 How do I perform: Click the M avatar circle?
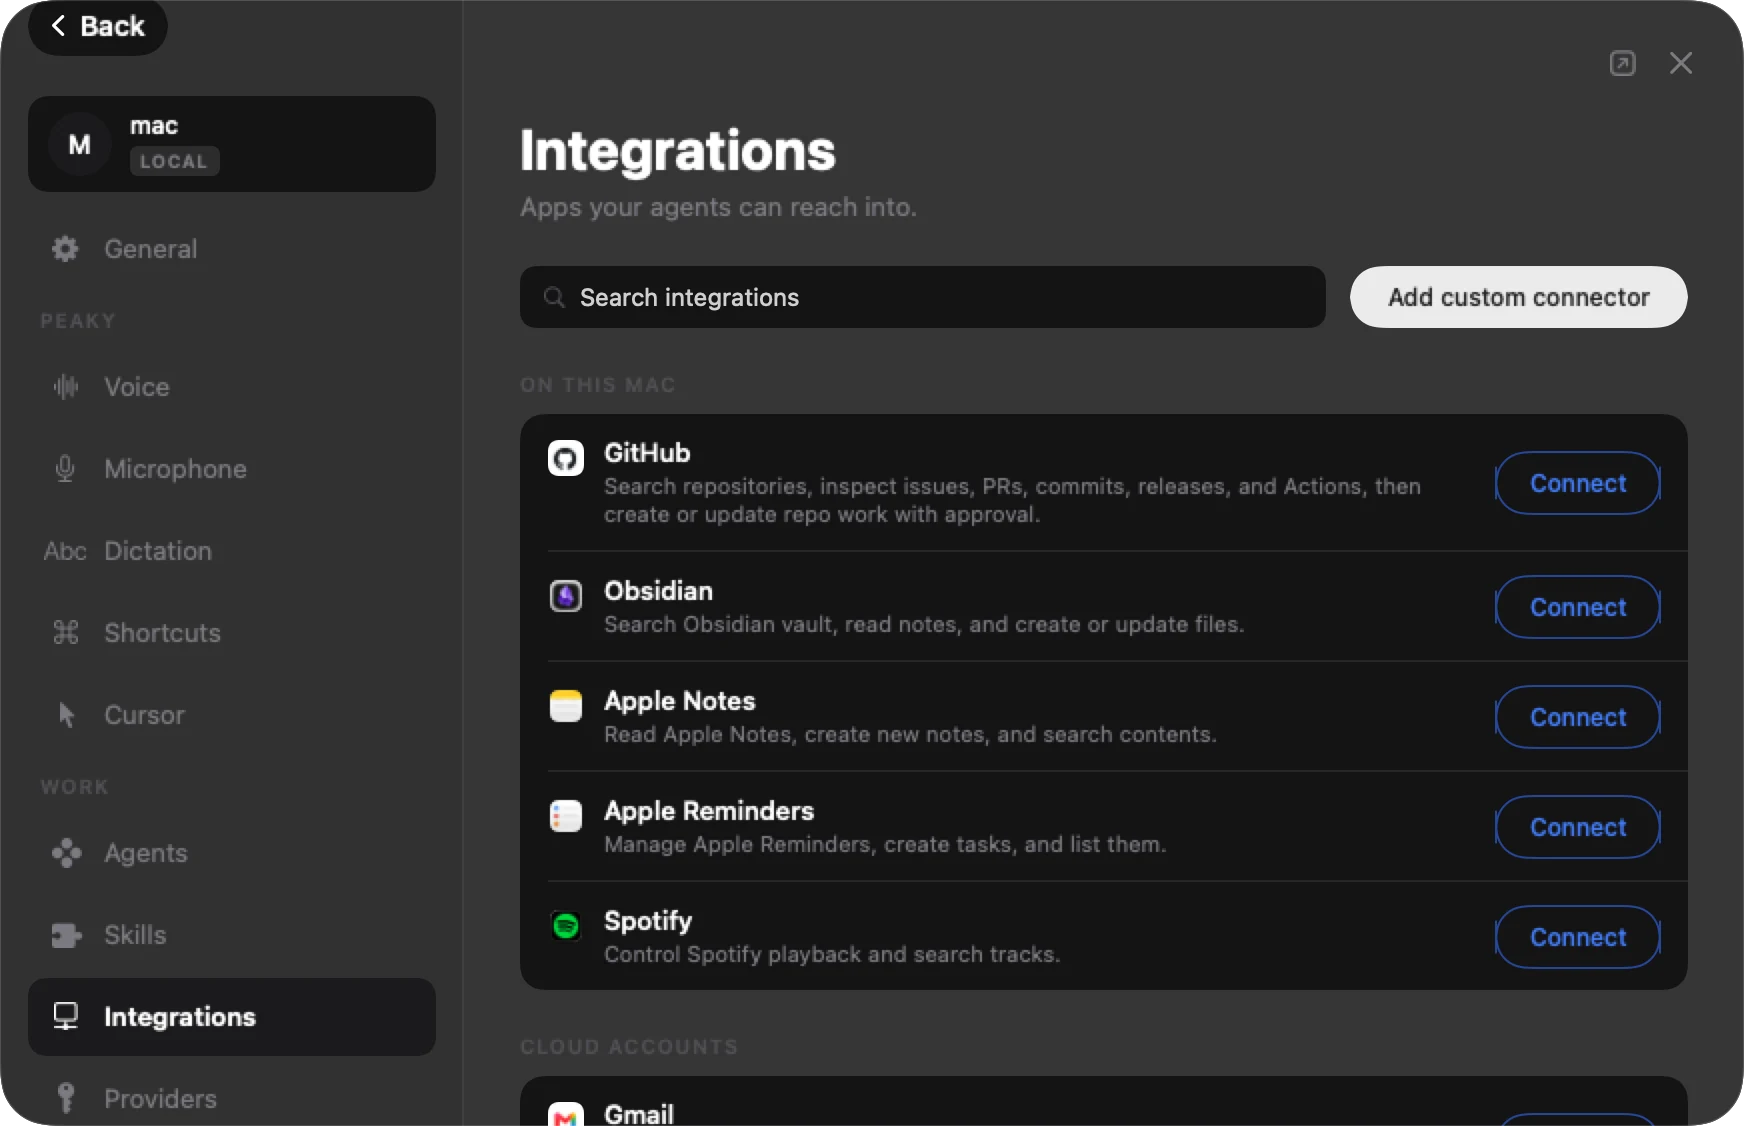79,145
